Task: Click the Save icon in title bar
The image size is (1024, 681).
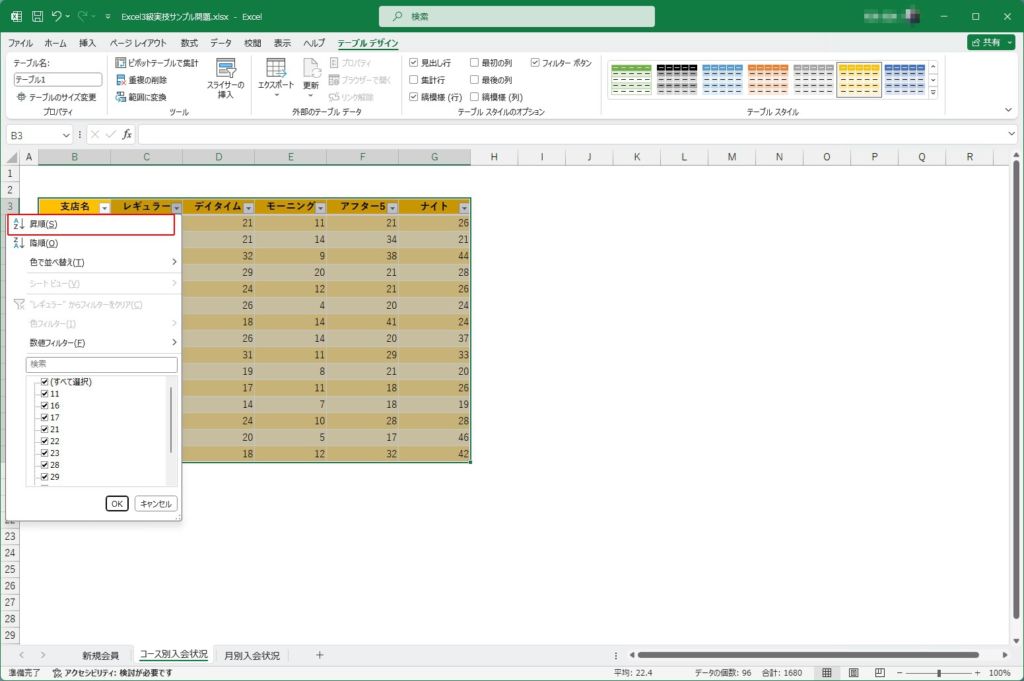Action: click(37, 16)
